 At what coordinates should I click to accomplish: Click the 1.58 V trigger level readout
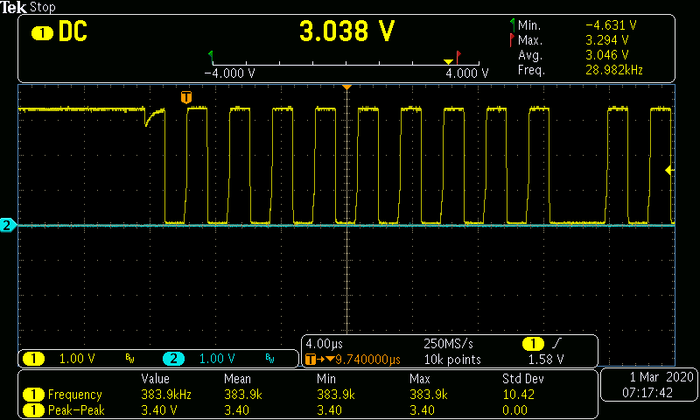pos(546,359)
